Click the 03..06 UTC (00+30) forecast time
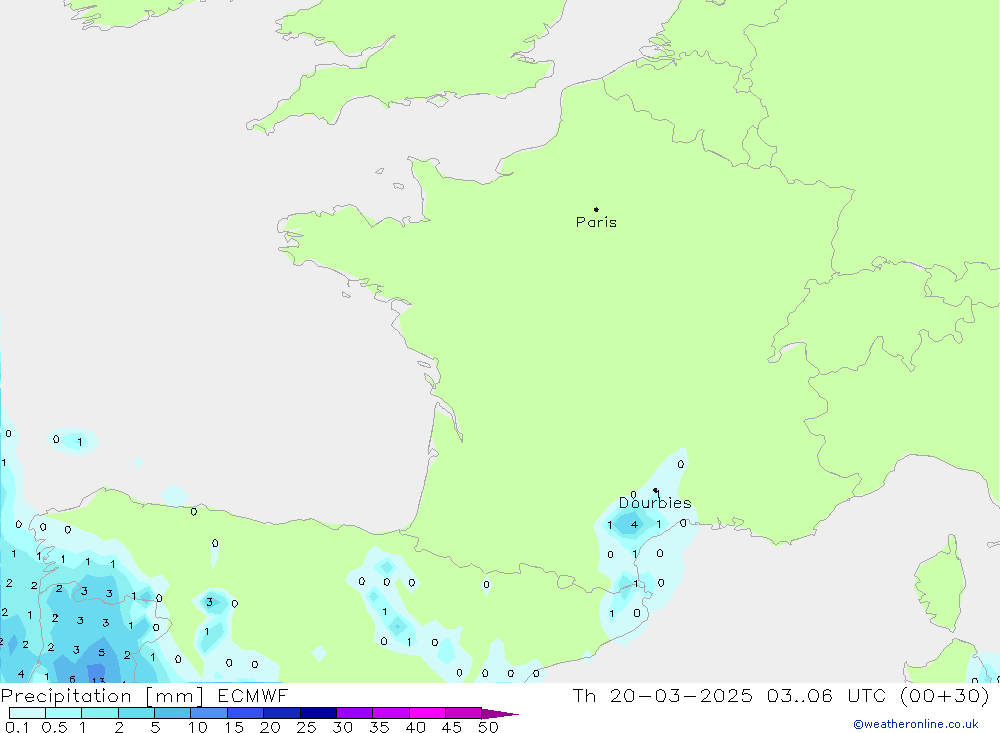 pyautogui.click(x=878, y=695)
